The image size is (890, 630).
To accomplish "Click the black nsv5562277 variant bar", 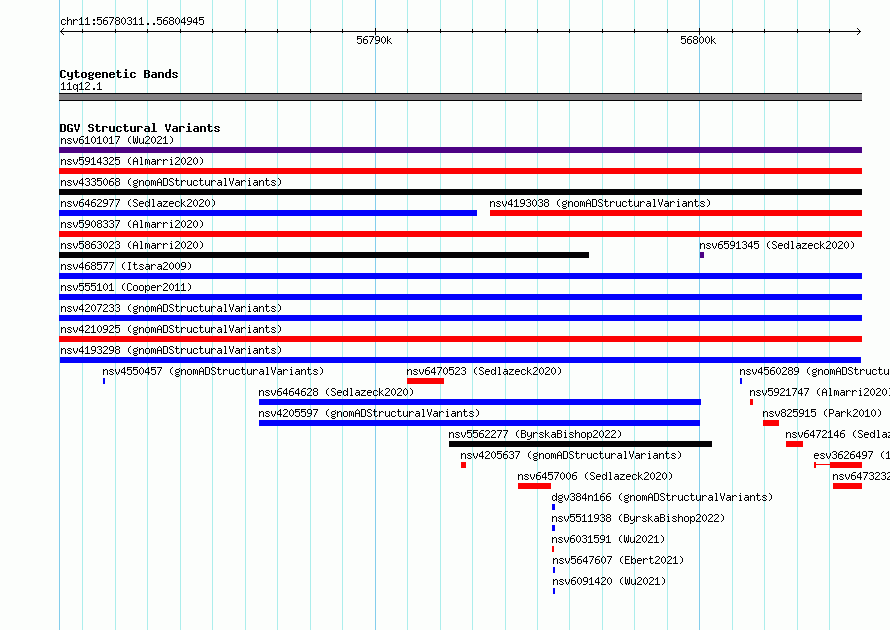I will [x=580, y=444].
